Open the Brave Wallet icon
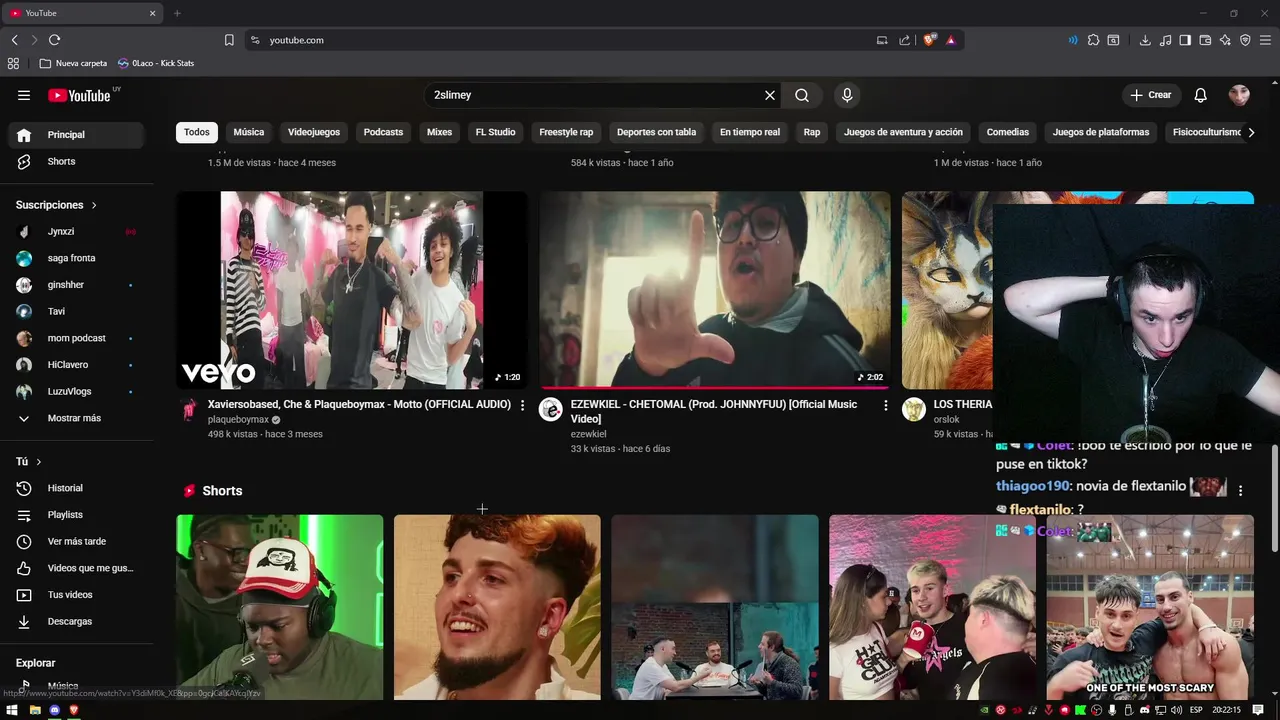The height and width of the screenshot is (720, 1280). (x=1205, y=40)
